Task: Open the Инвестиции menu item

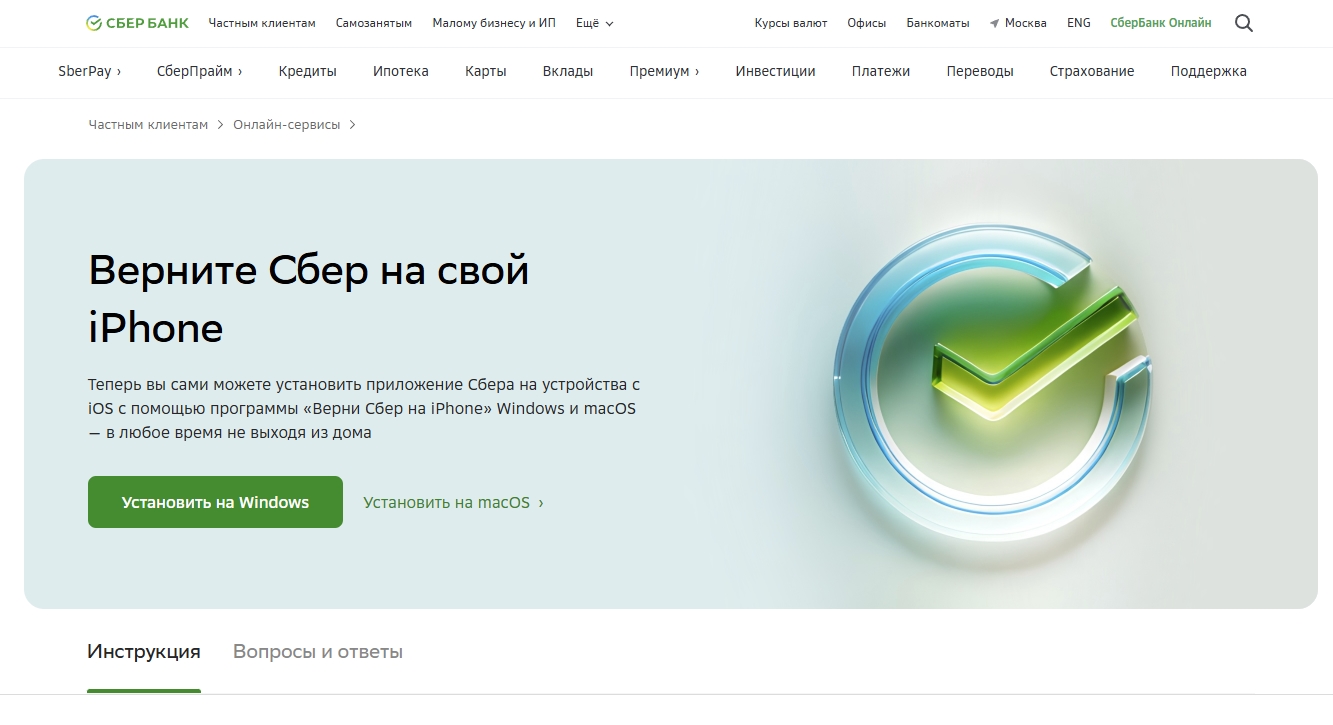Action: pos(775,71)
